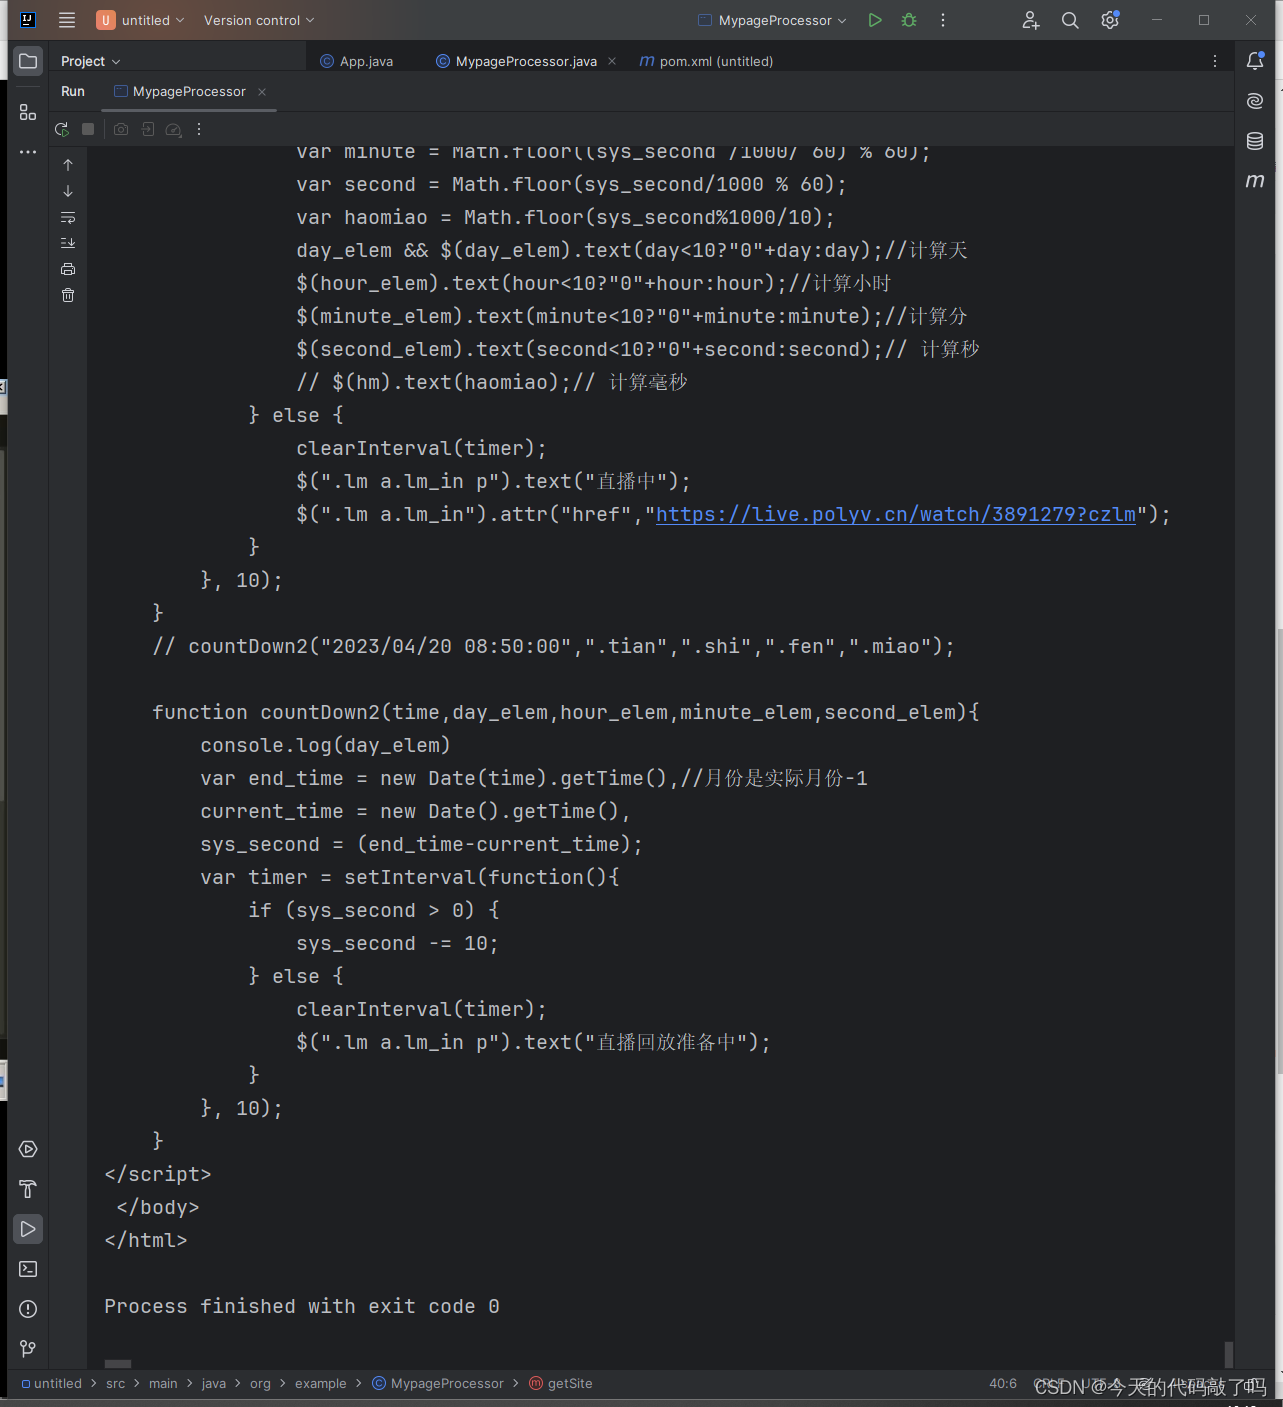Clear all console output with trash icon
Viewport: 1283px width, 1407px height.
tap(68, 295)
